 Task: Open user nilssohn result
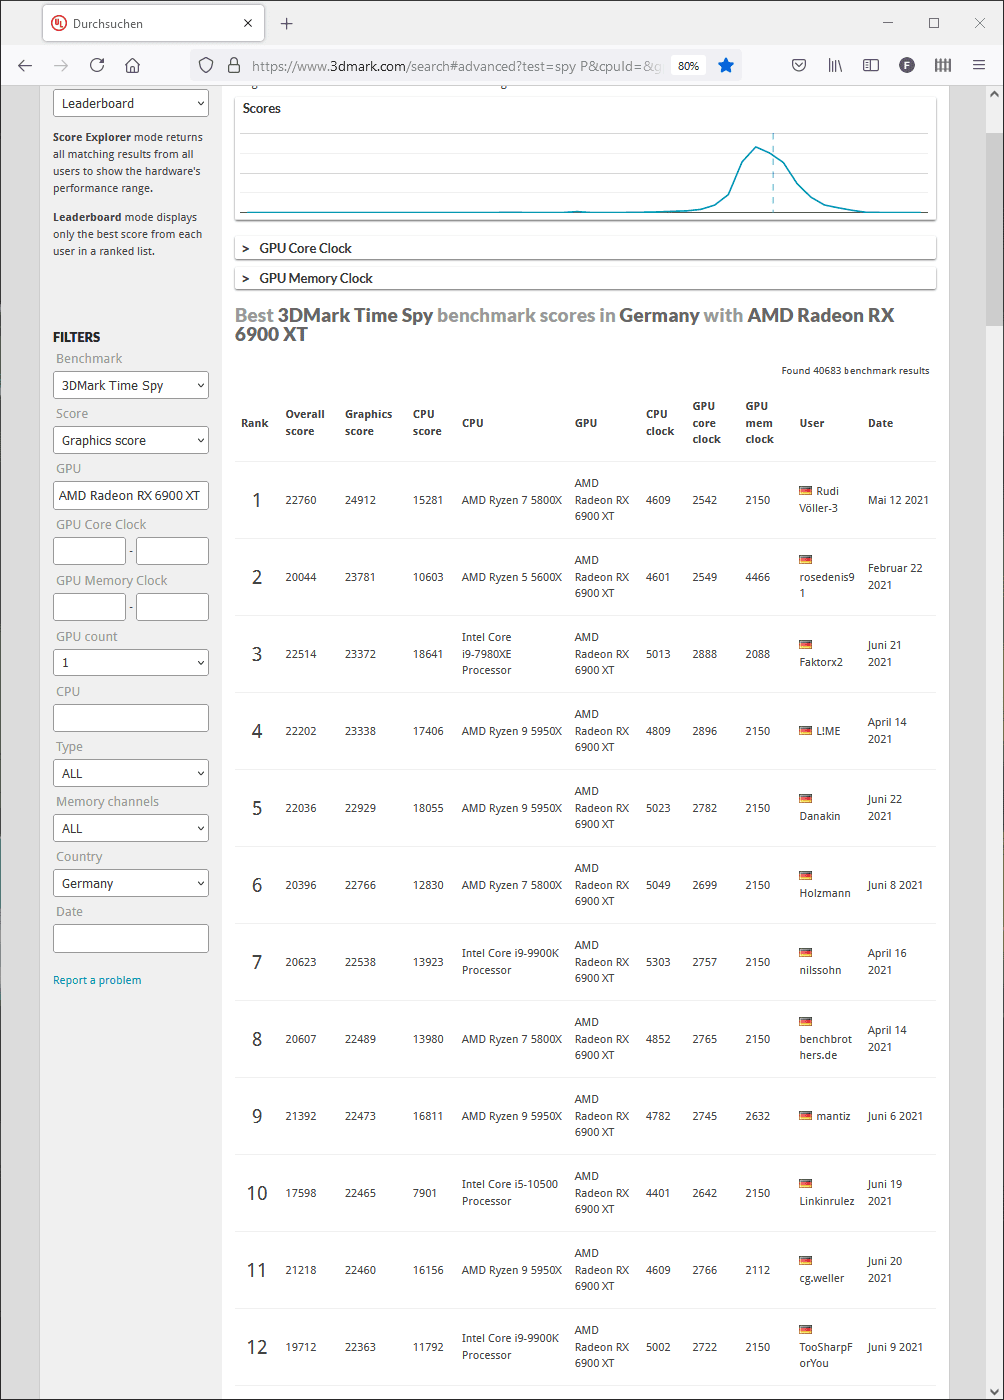[820, 970]
